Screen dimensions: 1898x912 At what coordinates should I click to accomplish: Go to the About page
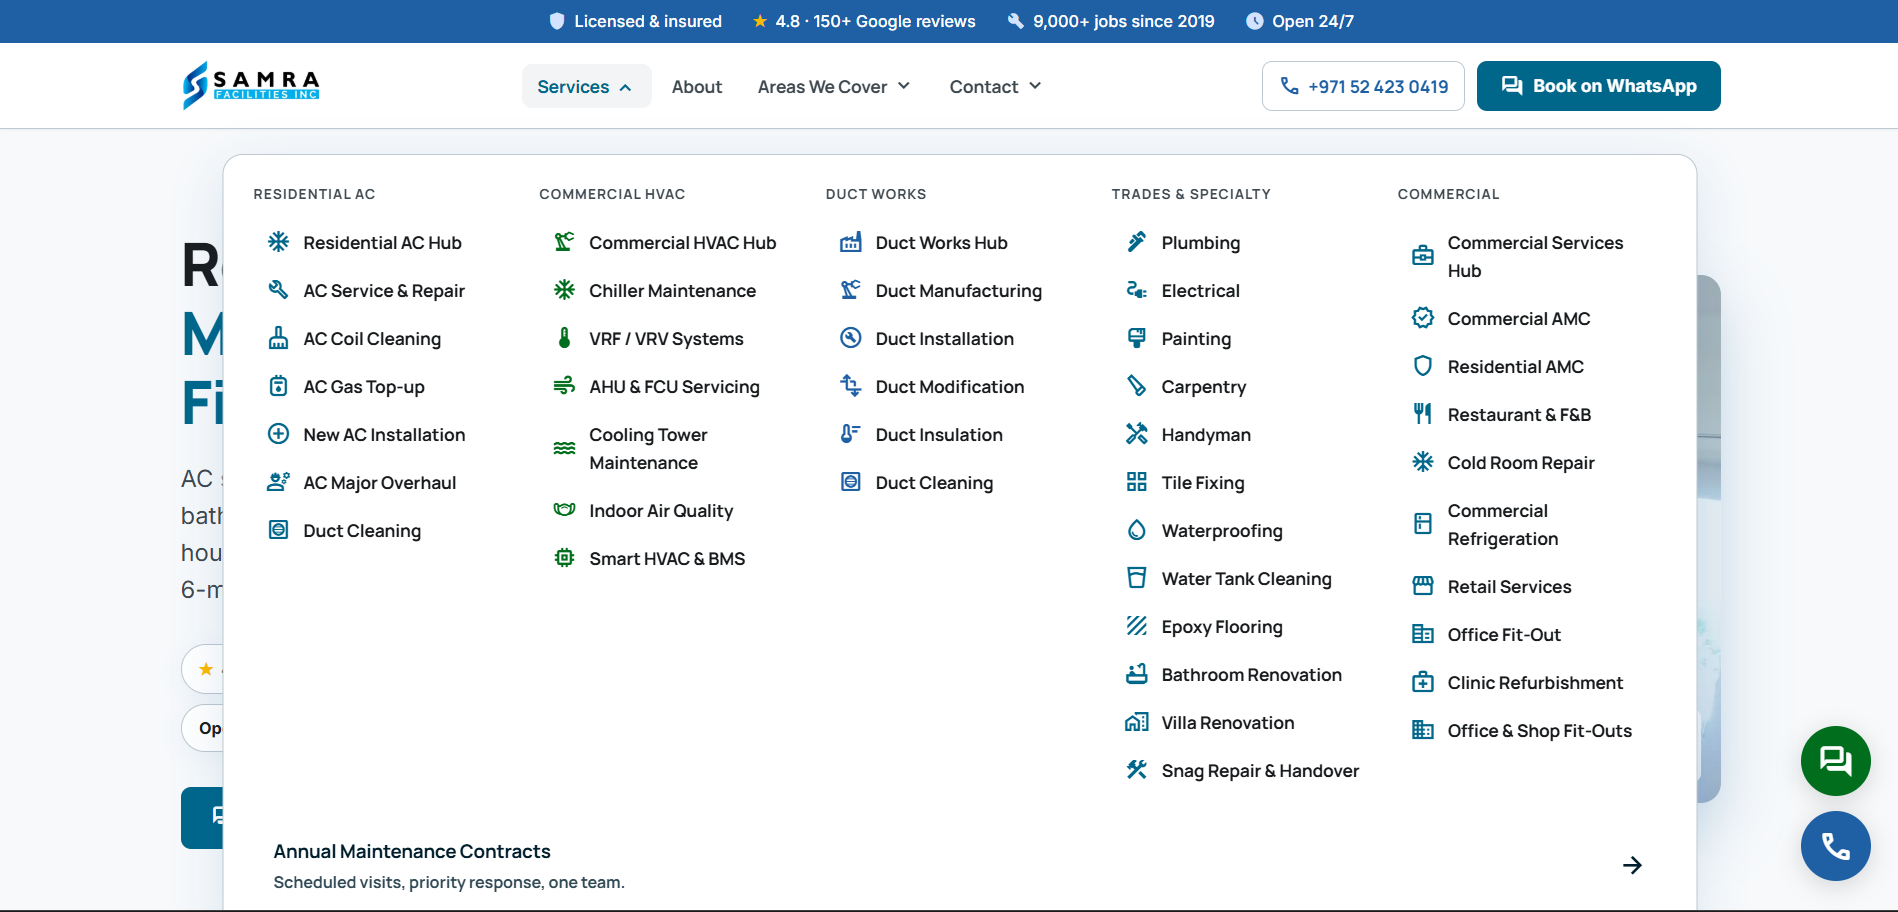coord(697,86)
